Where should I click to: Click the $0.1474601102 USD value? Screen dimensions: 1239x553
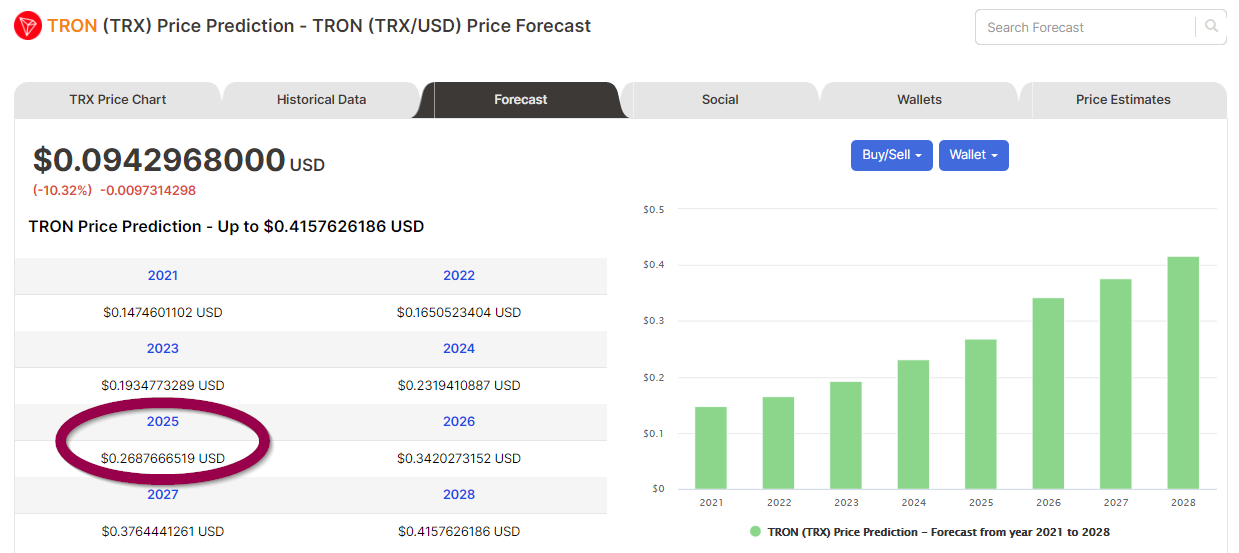tap(163, 312)
